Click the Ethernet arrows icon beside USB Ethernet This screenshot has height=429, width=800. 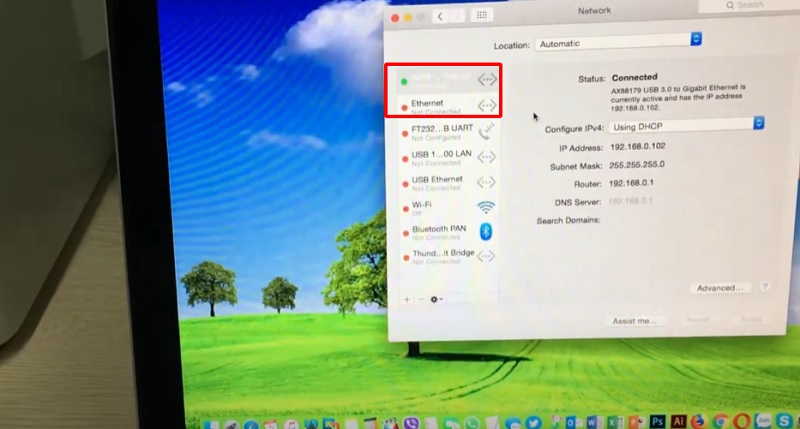[x=486, y=182]
